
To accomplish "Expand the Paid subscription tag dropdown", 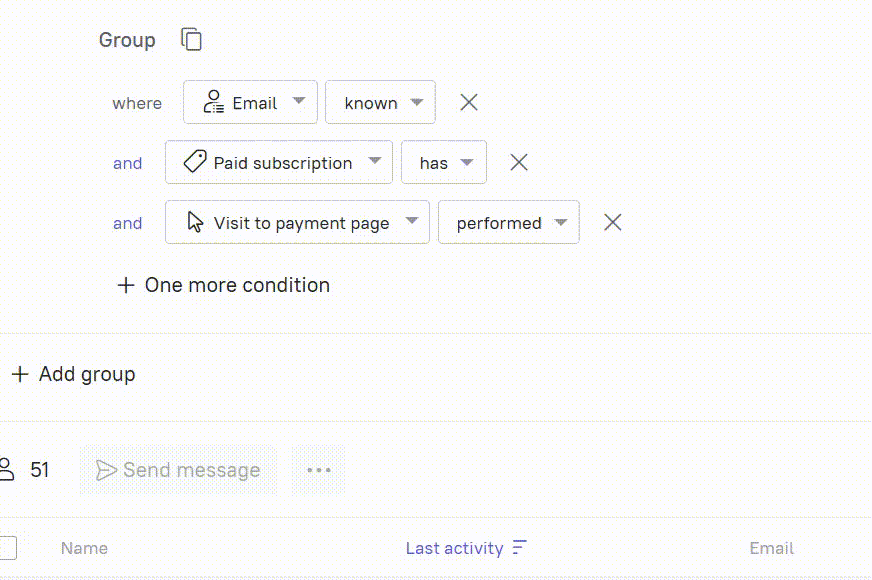I will tap(279, 162).
